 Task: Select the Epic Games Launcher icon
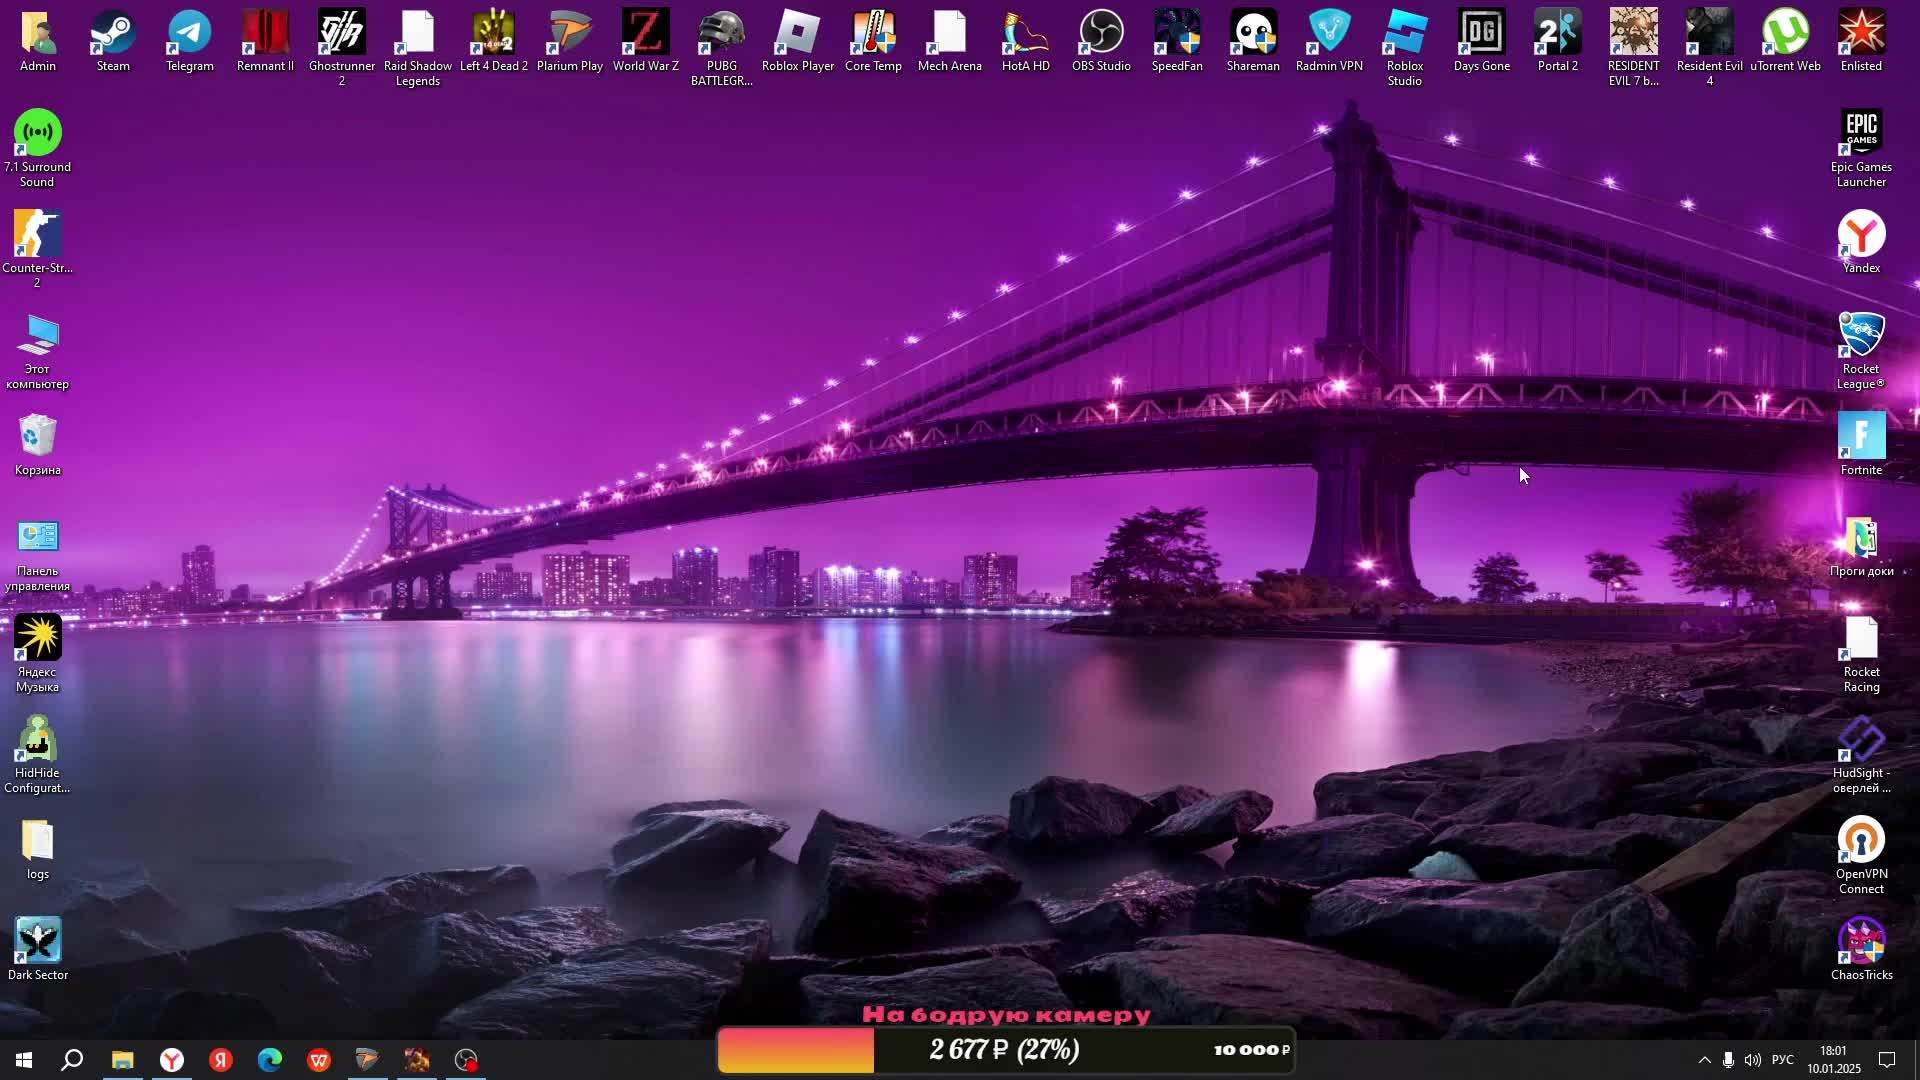point(1862,148)
